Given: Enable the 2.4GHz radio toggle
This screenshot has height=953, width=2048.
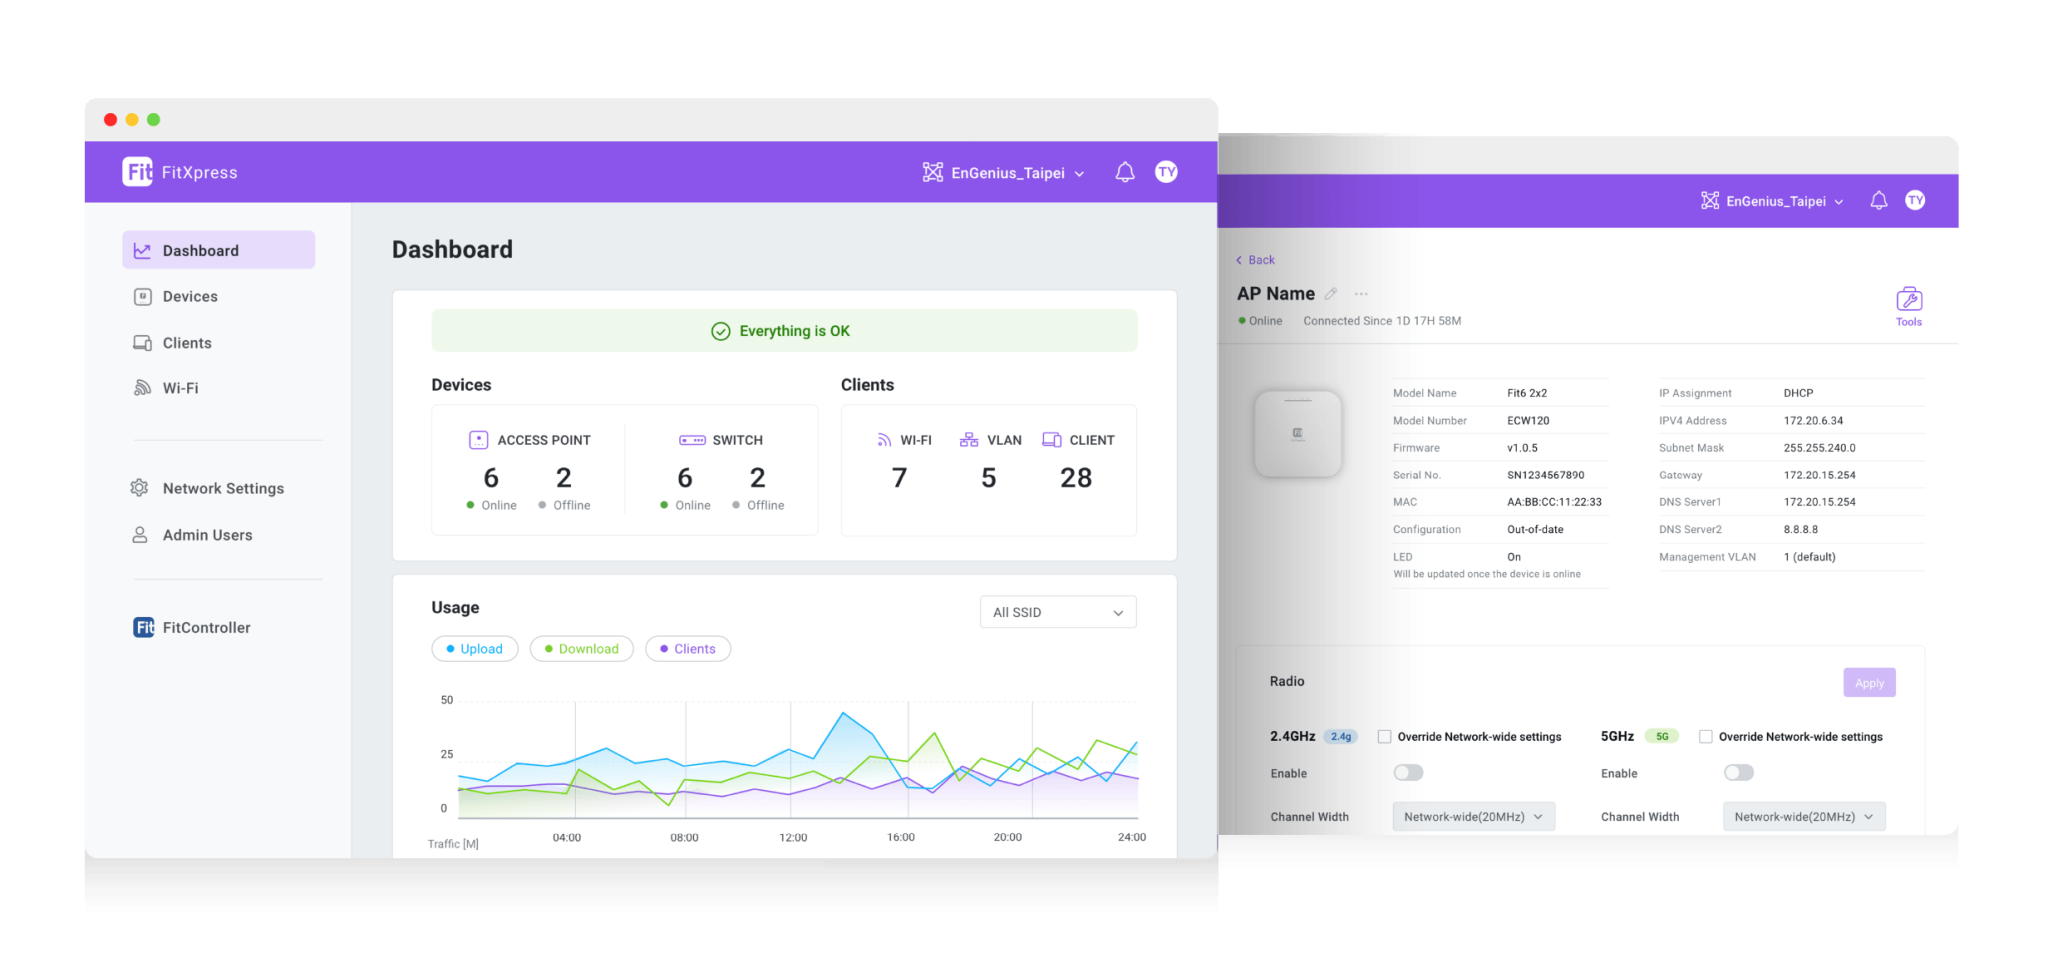Looking at the screenshot, I should [1408, 772].
